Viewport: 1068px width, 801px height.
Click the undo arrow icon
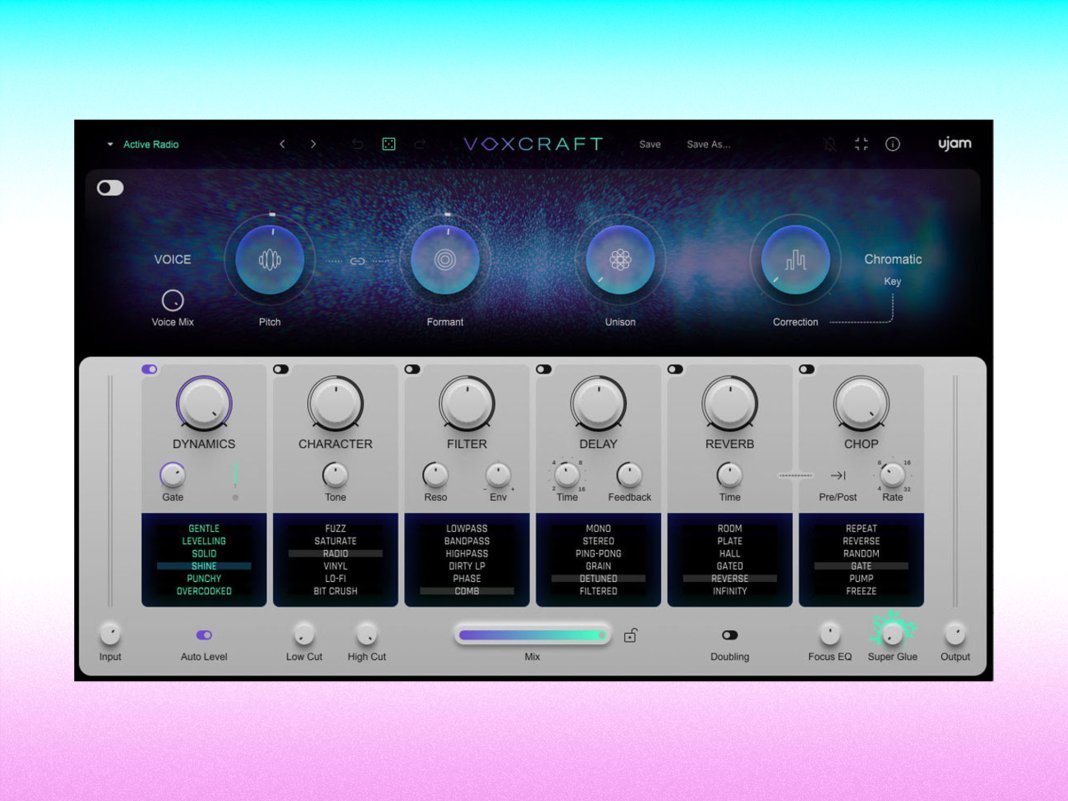point(357,144)
